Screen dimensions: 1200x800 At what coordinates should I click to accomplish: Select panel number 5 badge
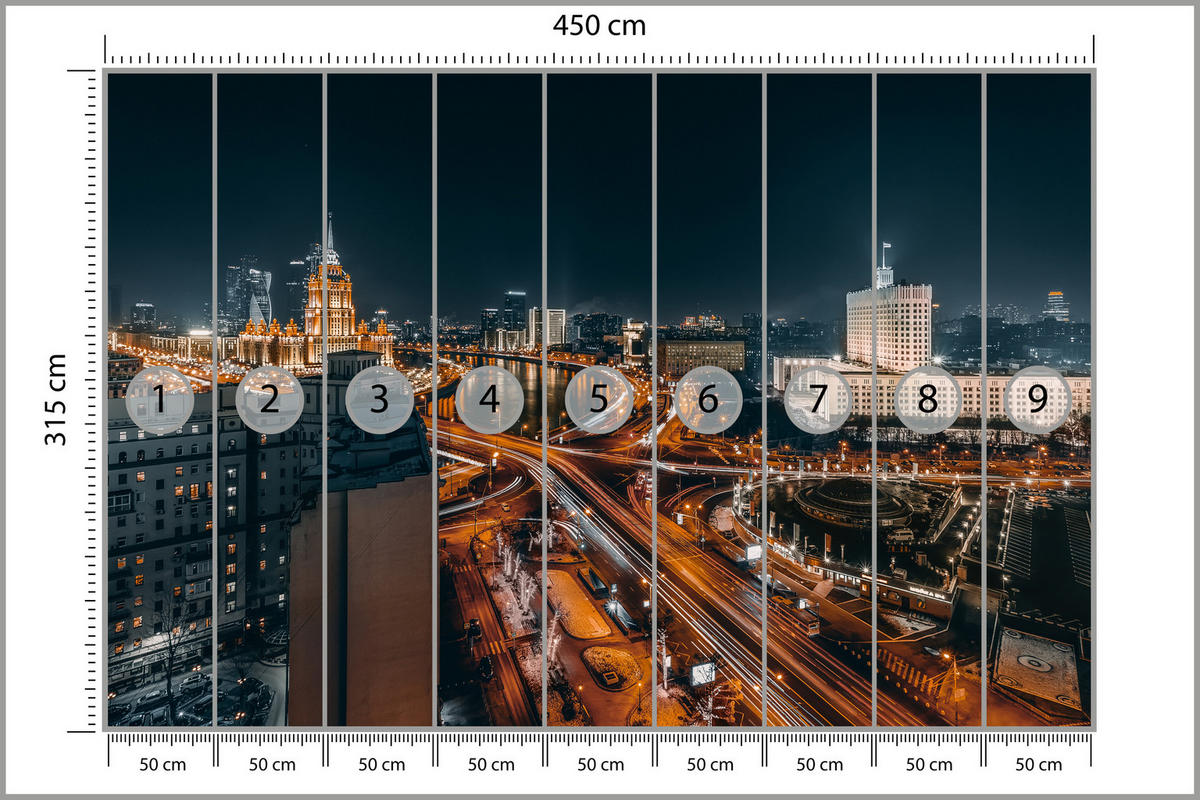598,399
